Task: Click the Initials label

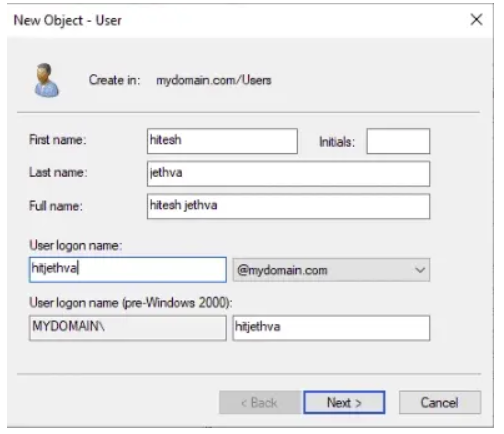Action: tap(337, 142)
